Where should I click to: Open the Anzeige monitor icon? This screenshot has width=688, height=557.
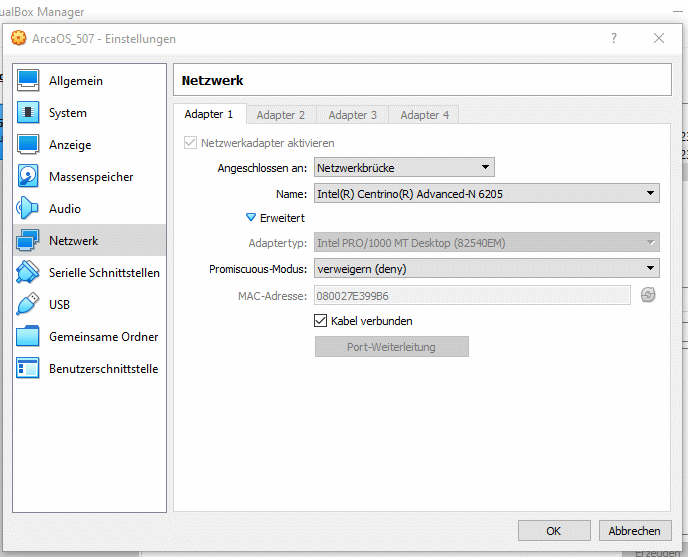(x=28, y=144)
